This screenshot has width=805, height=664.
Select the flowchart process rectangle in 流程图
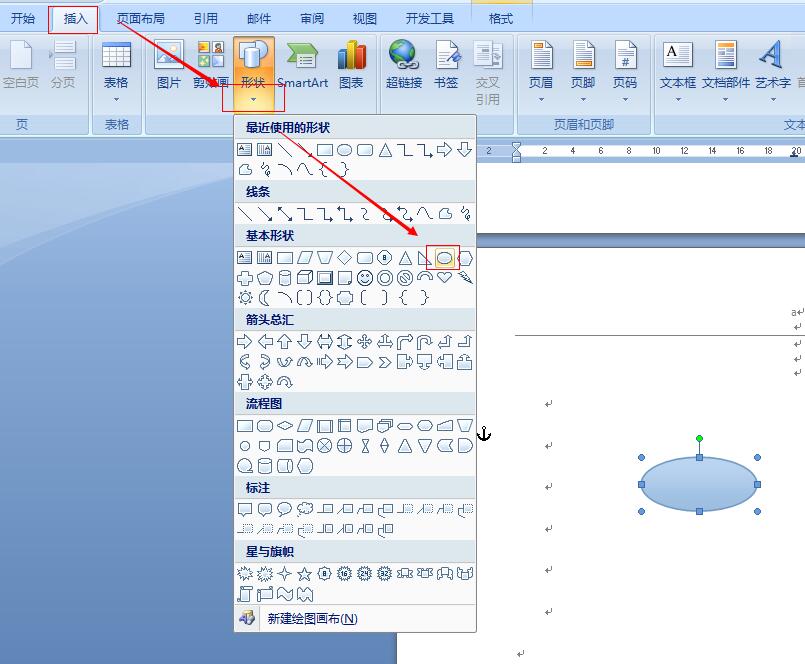coord(245,426)
